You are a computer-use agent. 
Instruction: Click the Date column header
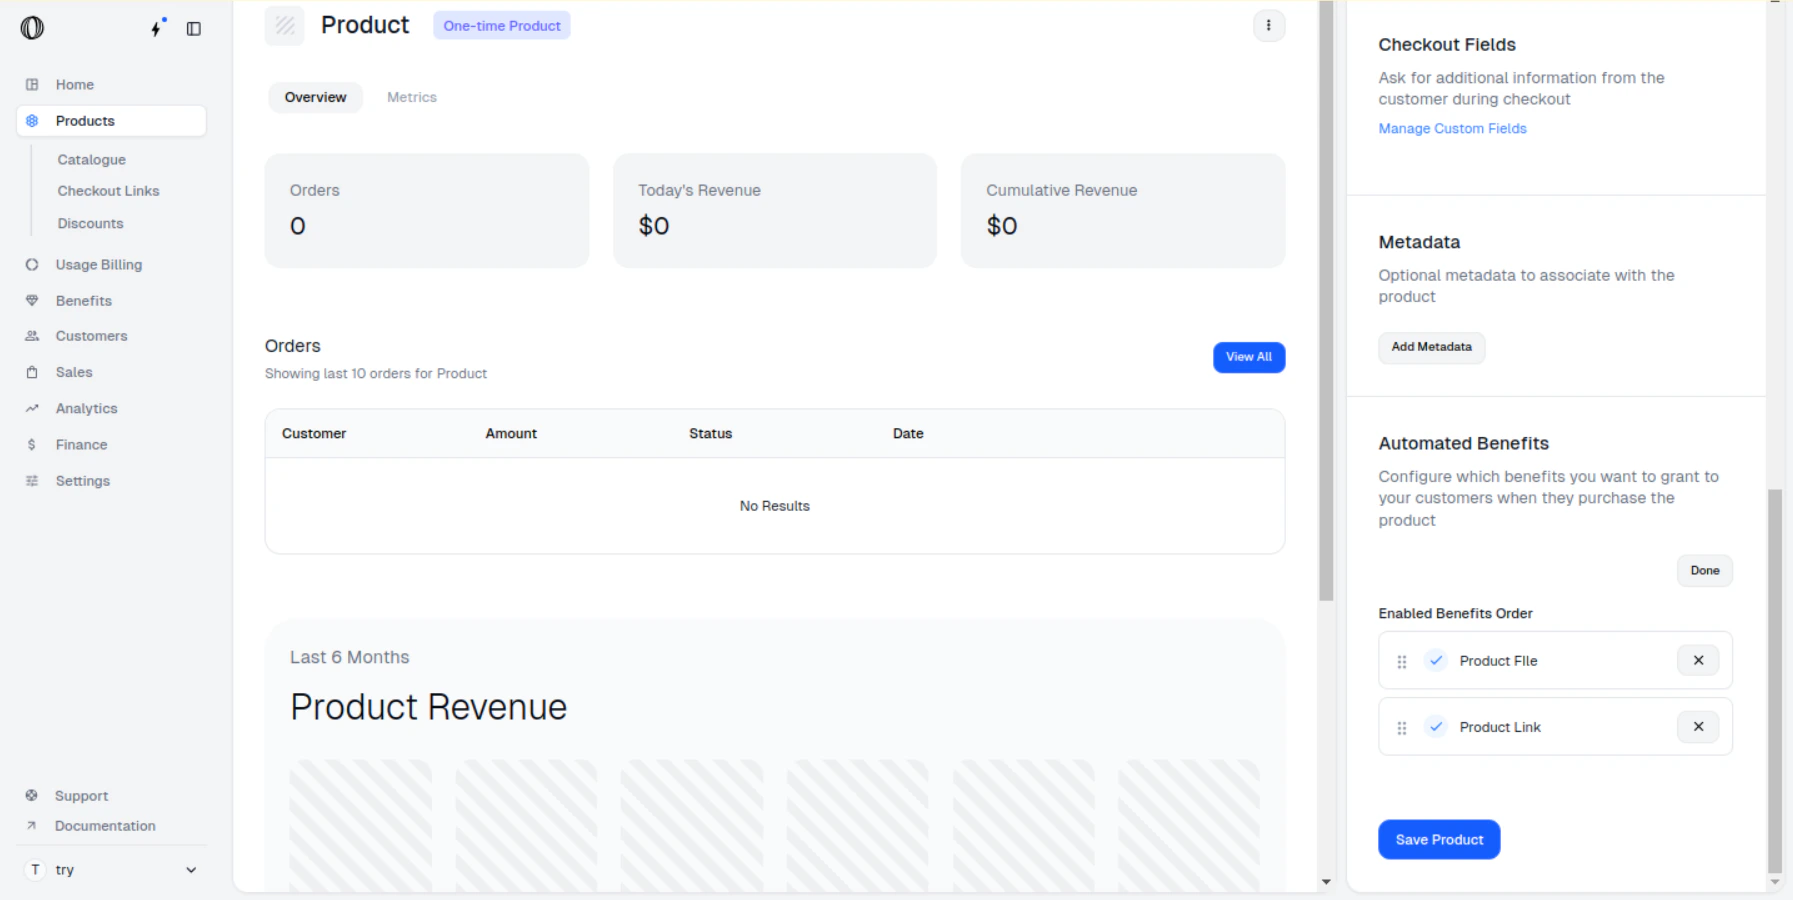(x=908, y=434)
